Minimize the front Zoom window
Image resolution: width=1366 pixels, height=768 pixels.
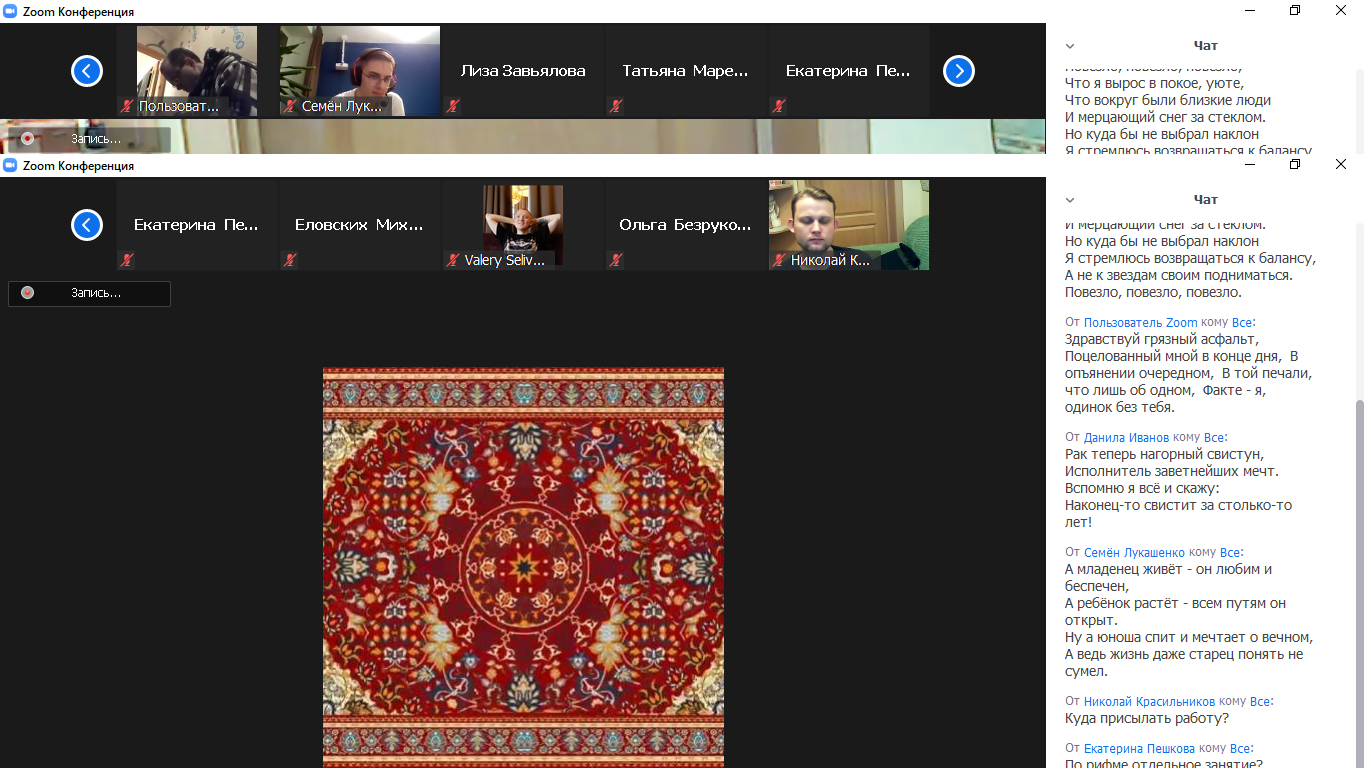pyautogui.click(x=1250, y=164)
